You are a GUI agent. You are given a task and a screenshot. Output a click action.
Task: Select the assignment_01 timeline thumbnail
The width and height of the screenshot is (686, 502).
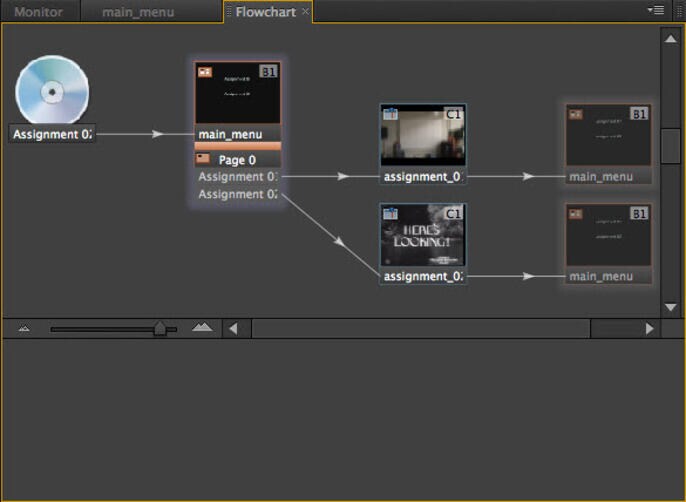point(422,136)
